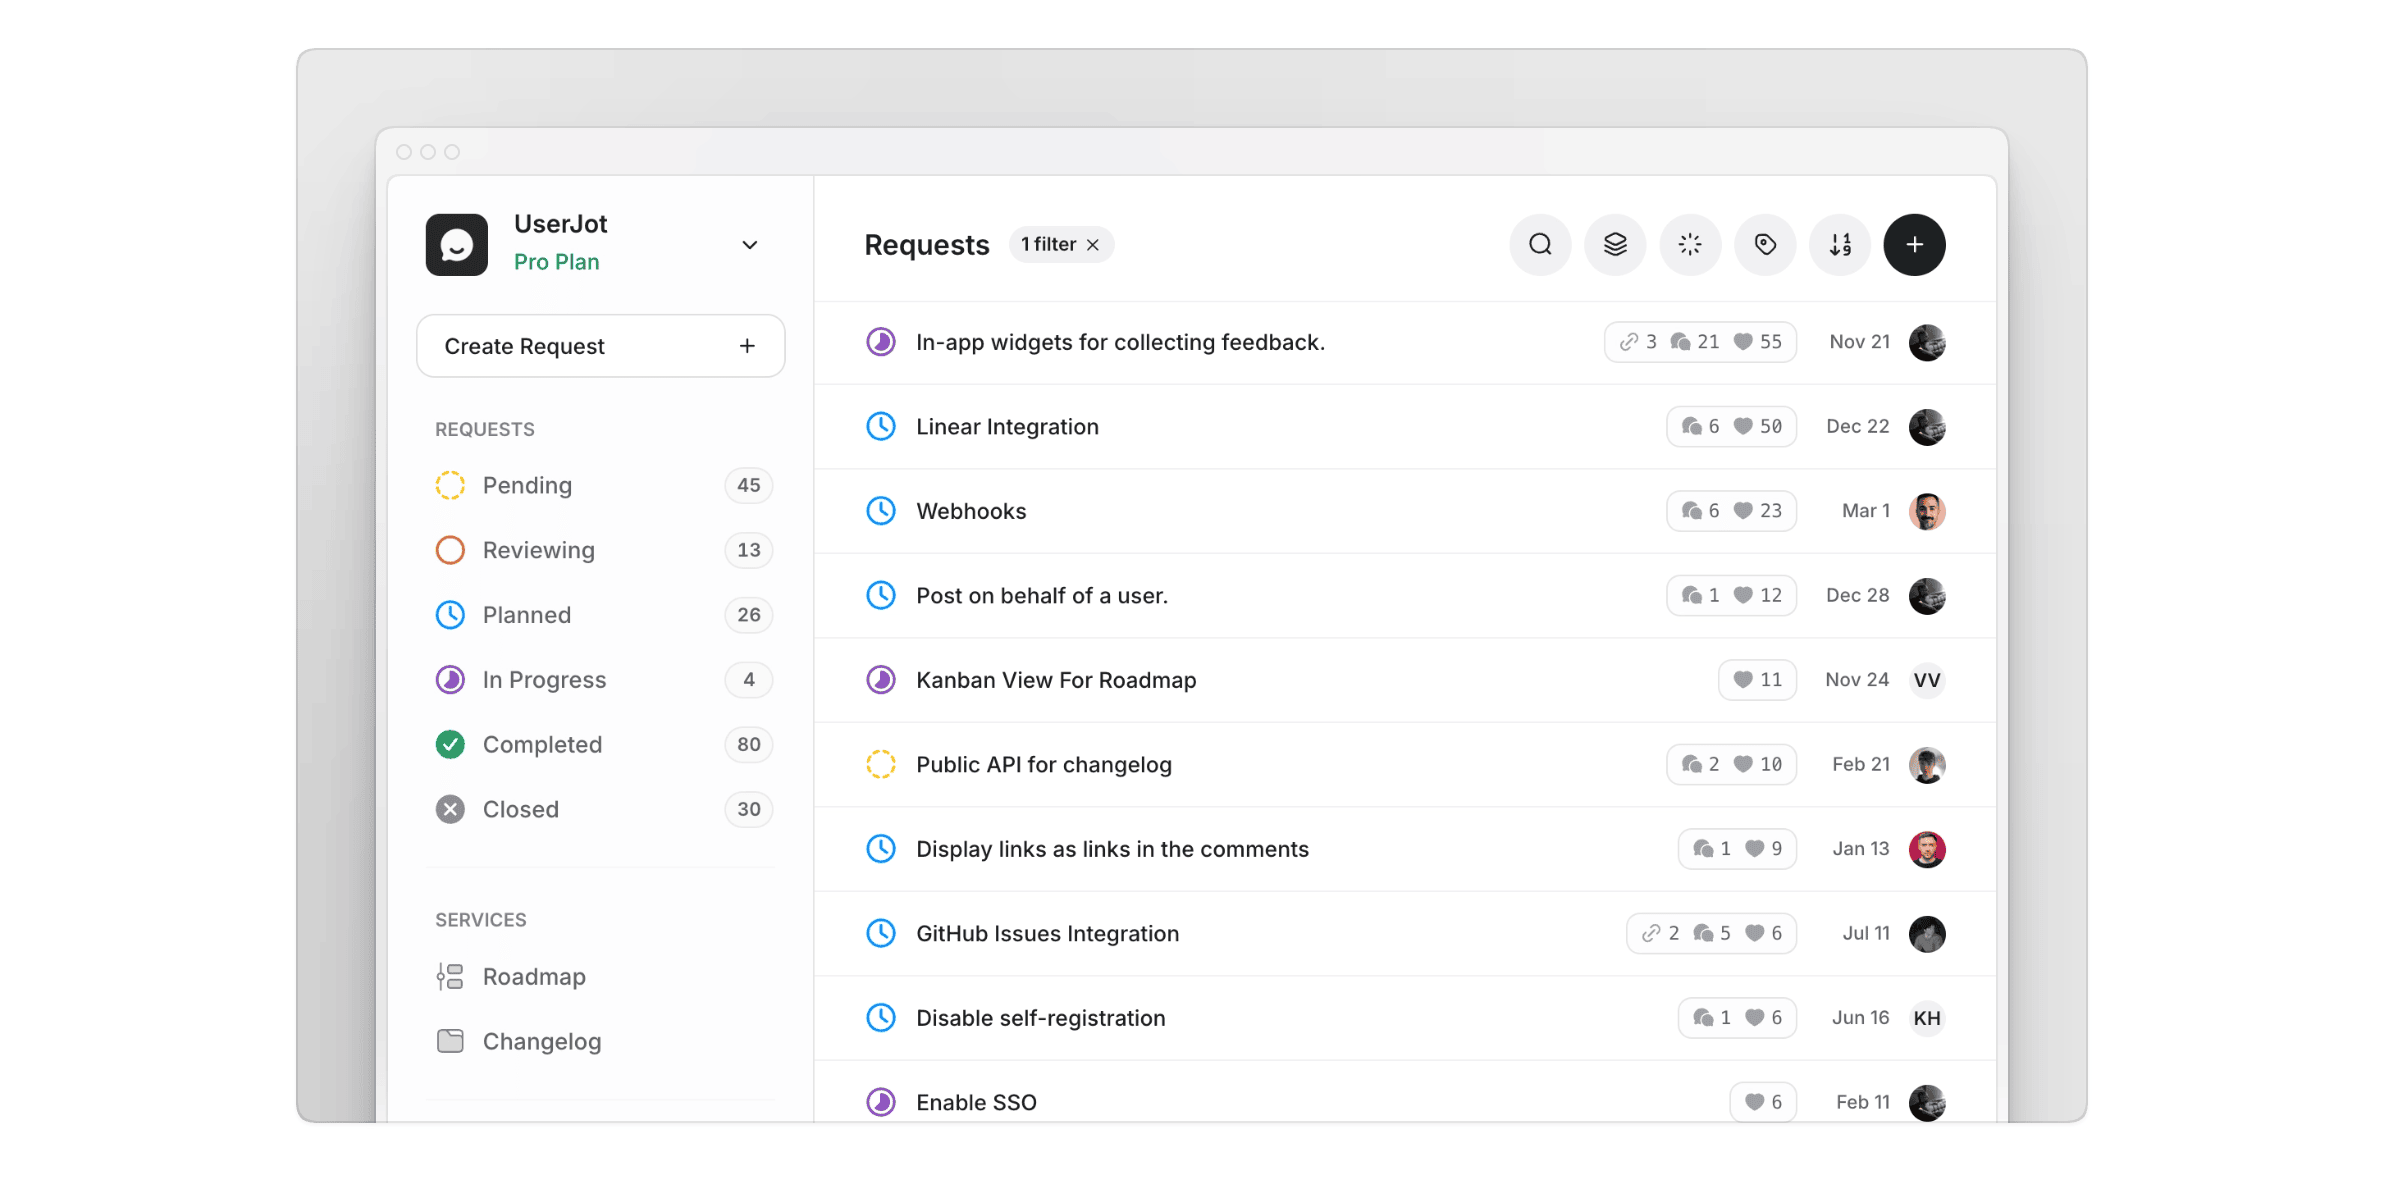The width and height of the screenshot is (2400, 1198).
Task: Click the UserJot logo icon
Action: tap(457, 244)
